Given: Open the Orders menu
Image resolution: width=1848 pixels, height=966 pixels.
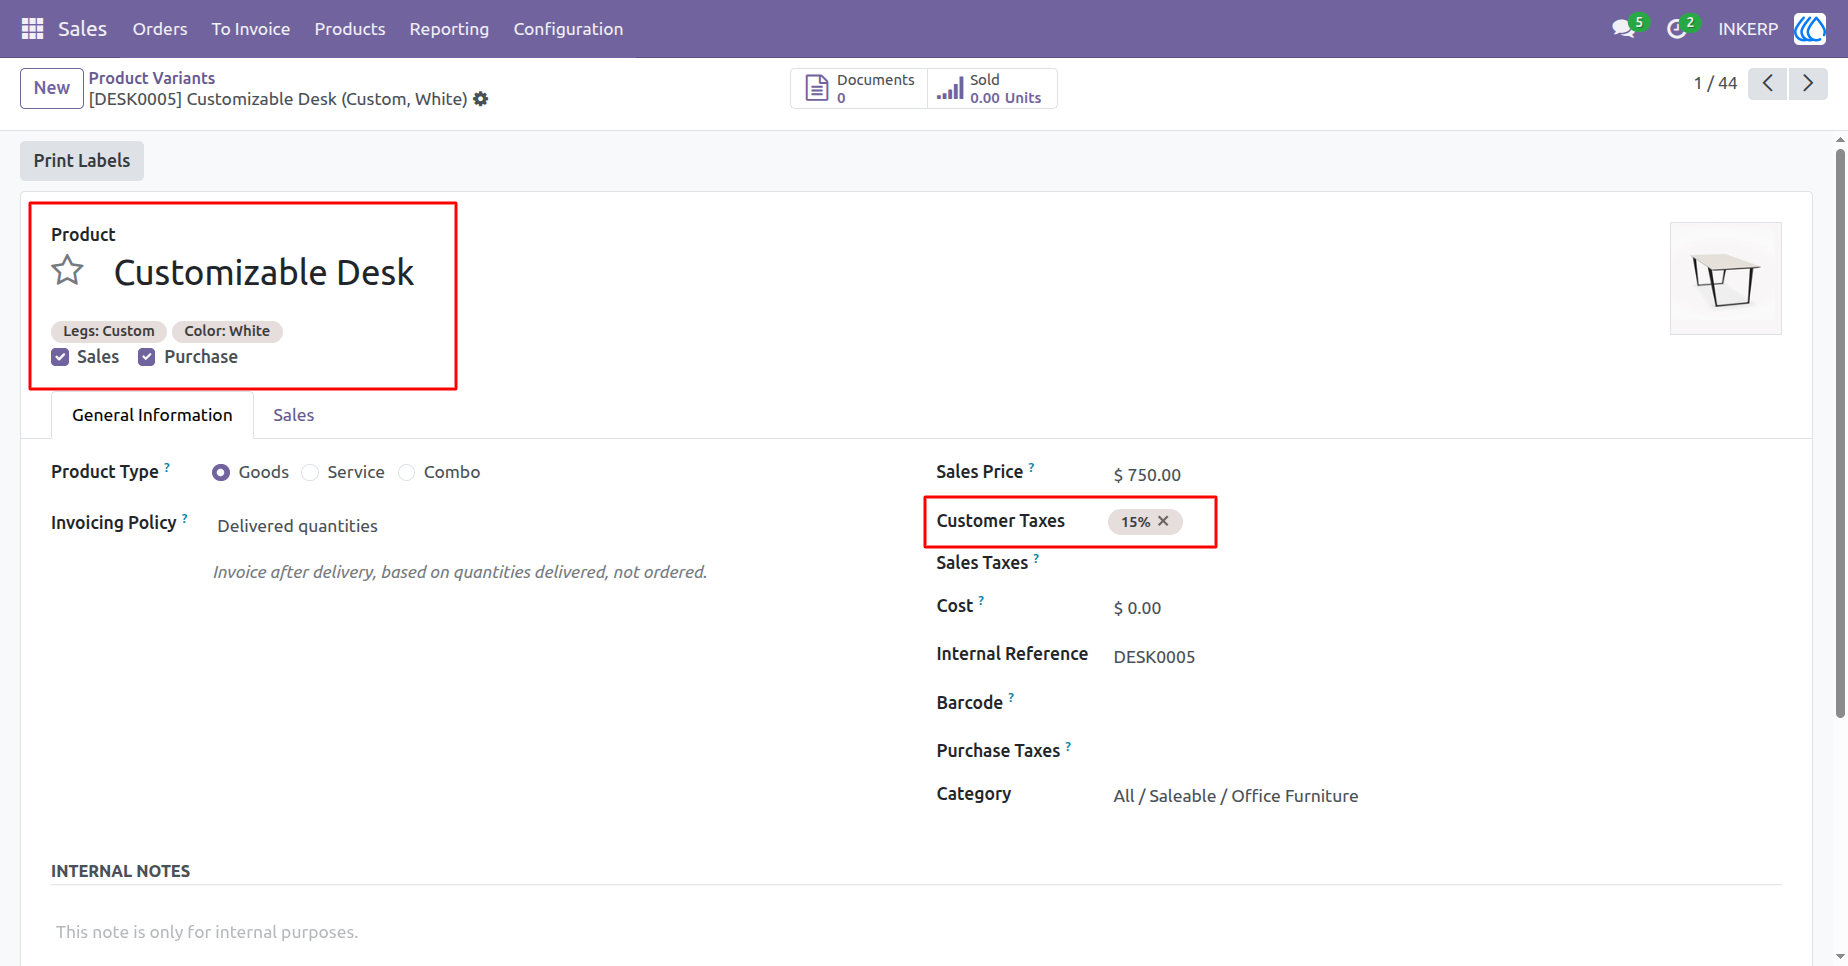Looking at the screenshot, I should tap(160, 29).
